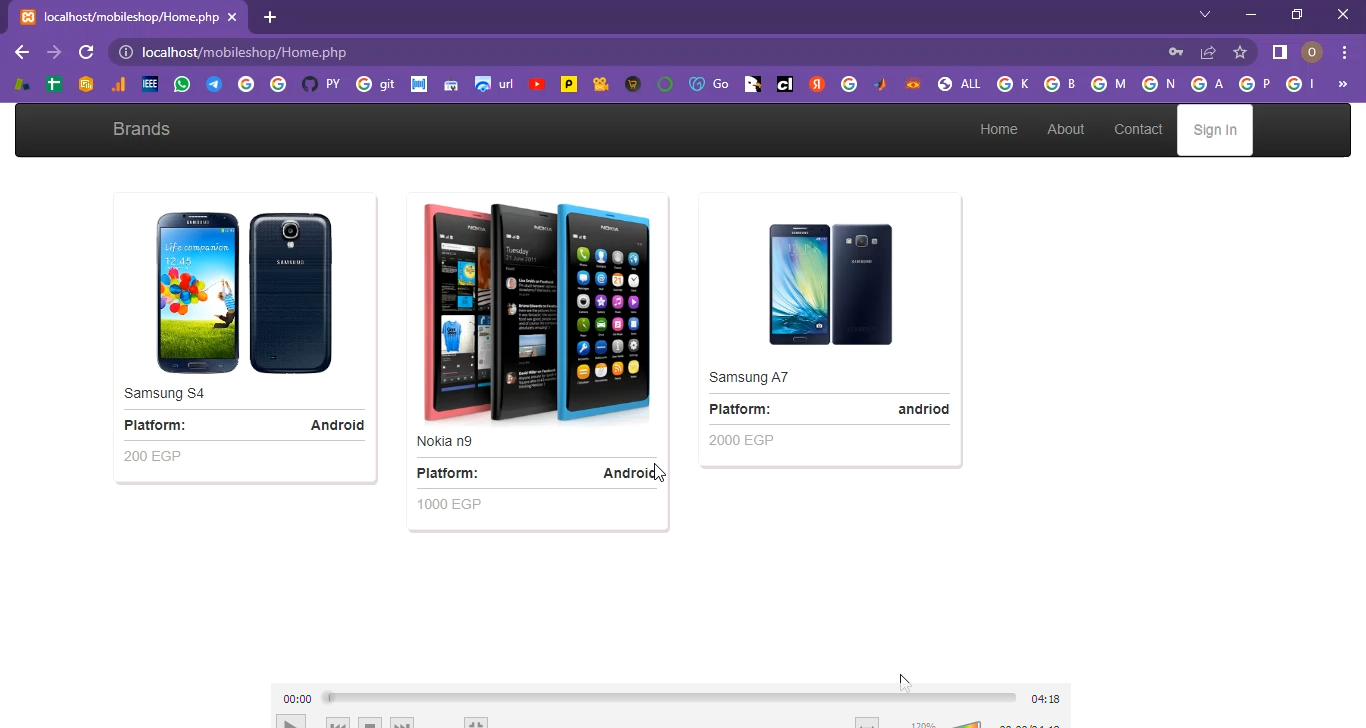This screenshot has width=1366, height=728.
Task: Open the green cross bookmark
Action: coord(54,85)
